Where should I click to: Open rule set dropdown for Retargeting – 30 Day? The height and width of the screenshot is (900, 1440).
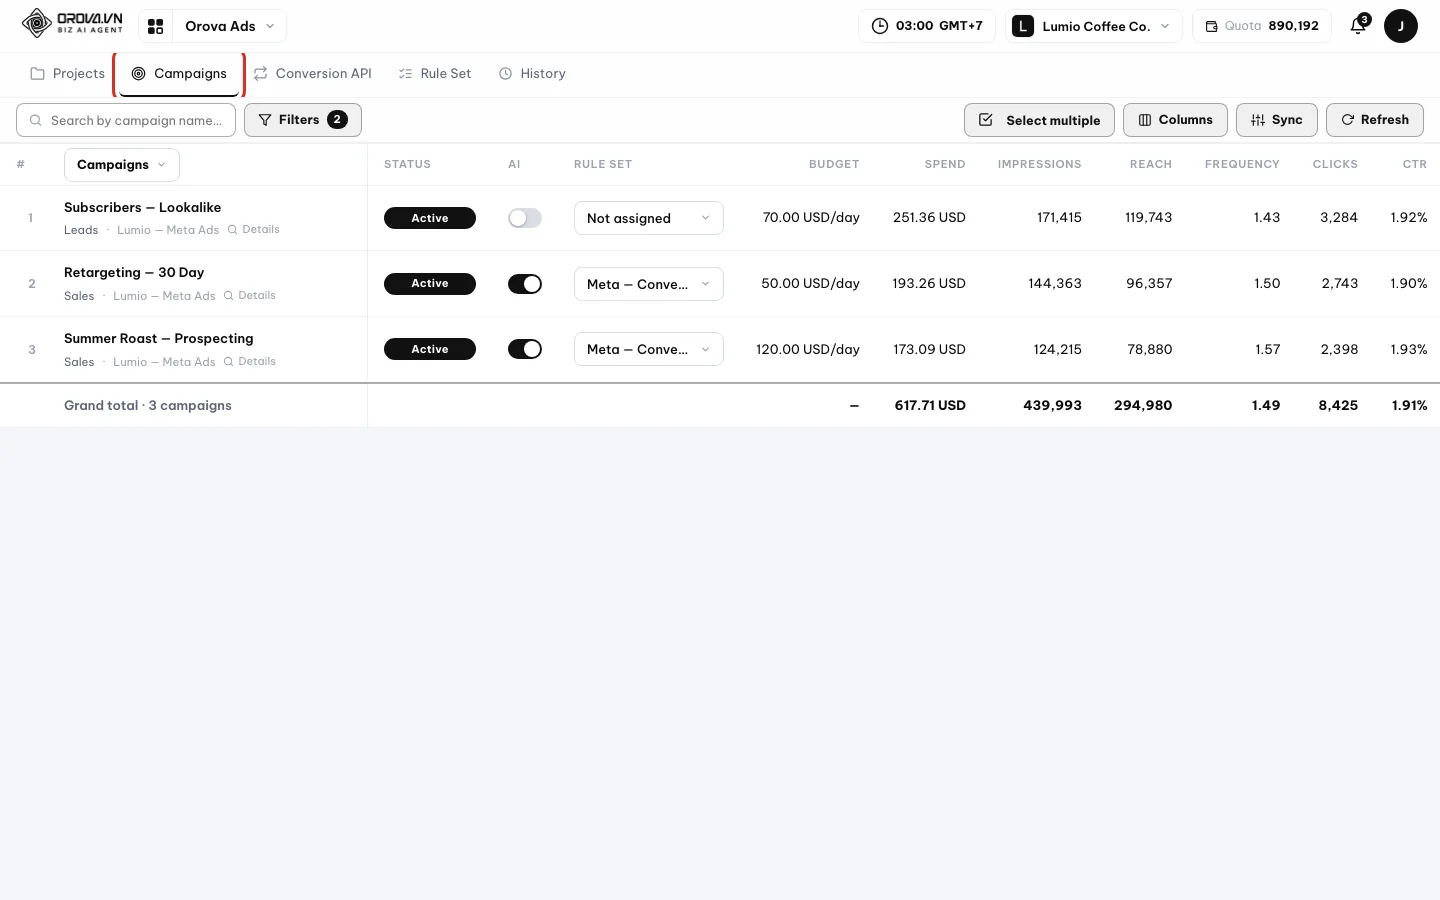[649, 284]
